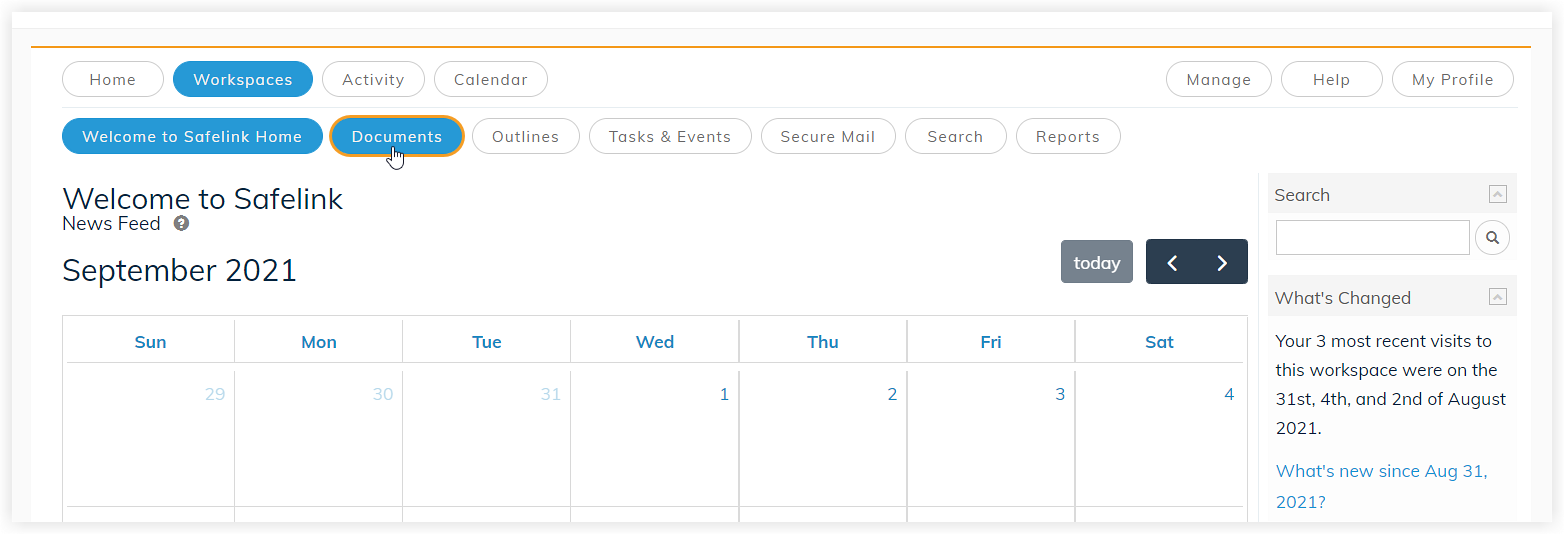Image resolution: width=1565 pixels, height=535 pixels.
Task: Select the Reports tab
Action: (1068, 137)
